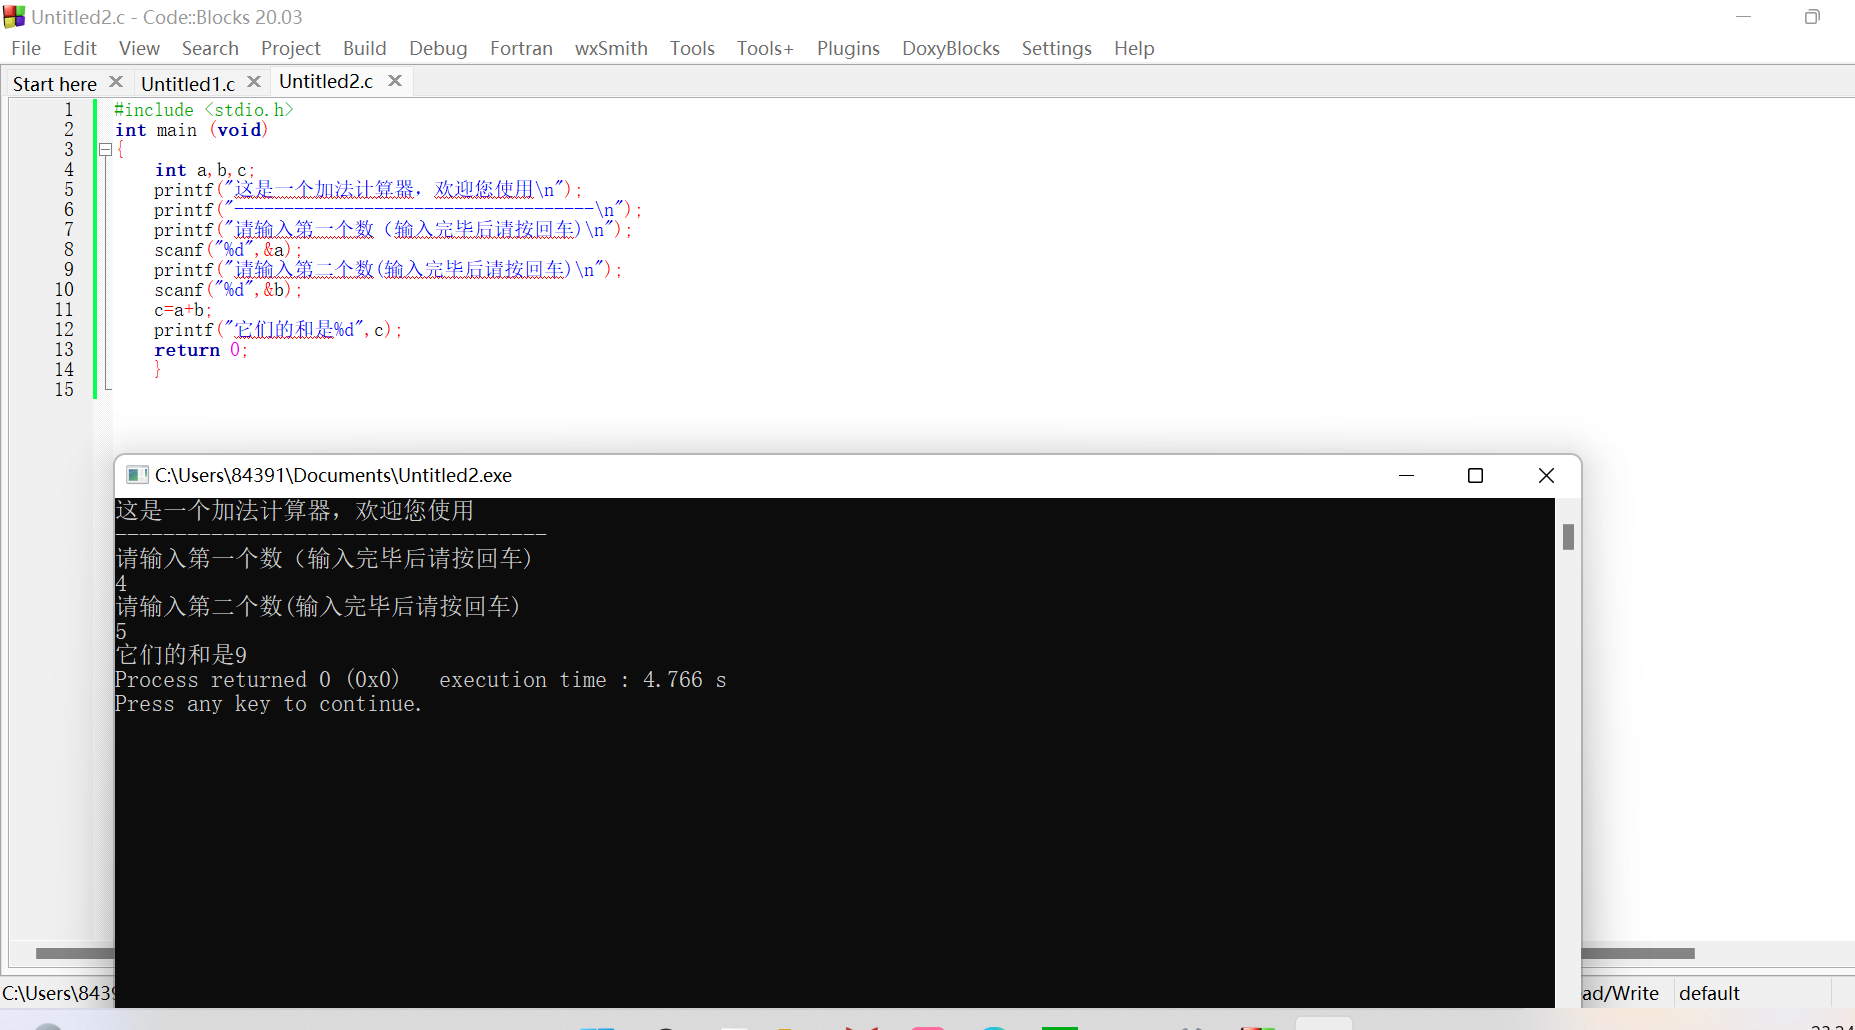1855x1030 pixels.
Task: Open the DoxyBlocks menu
Action: point(950,48)
